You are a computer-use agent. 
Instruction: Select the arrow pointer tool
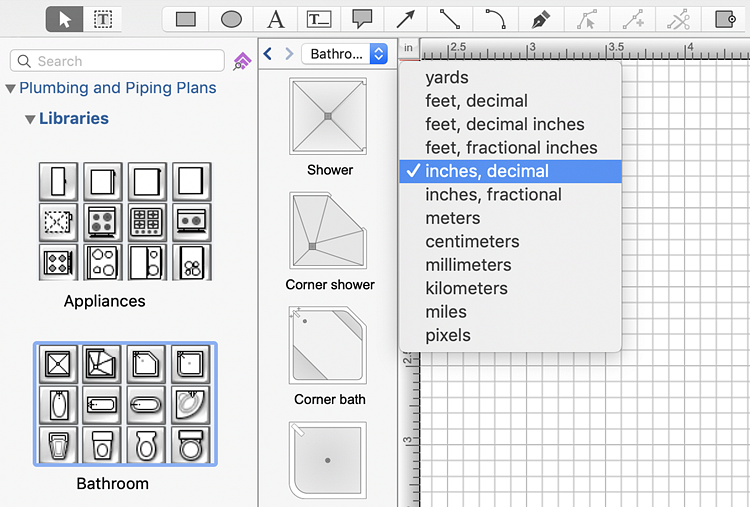(x=65, y=18)
